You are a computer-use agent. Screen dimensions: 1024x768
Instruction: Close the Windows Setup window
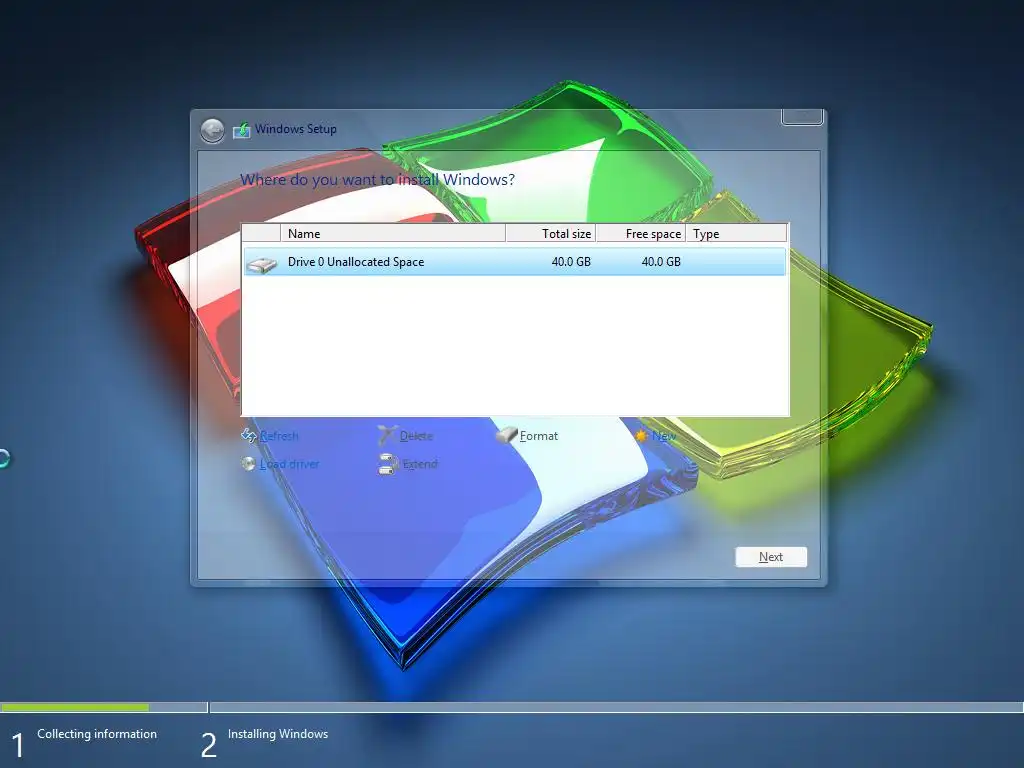(x=802, y=118)
